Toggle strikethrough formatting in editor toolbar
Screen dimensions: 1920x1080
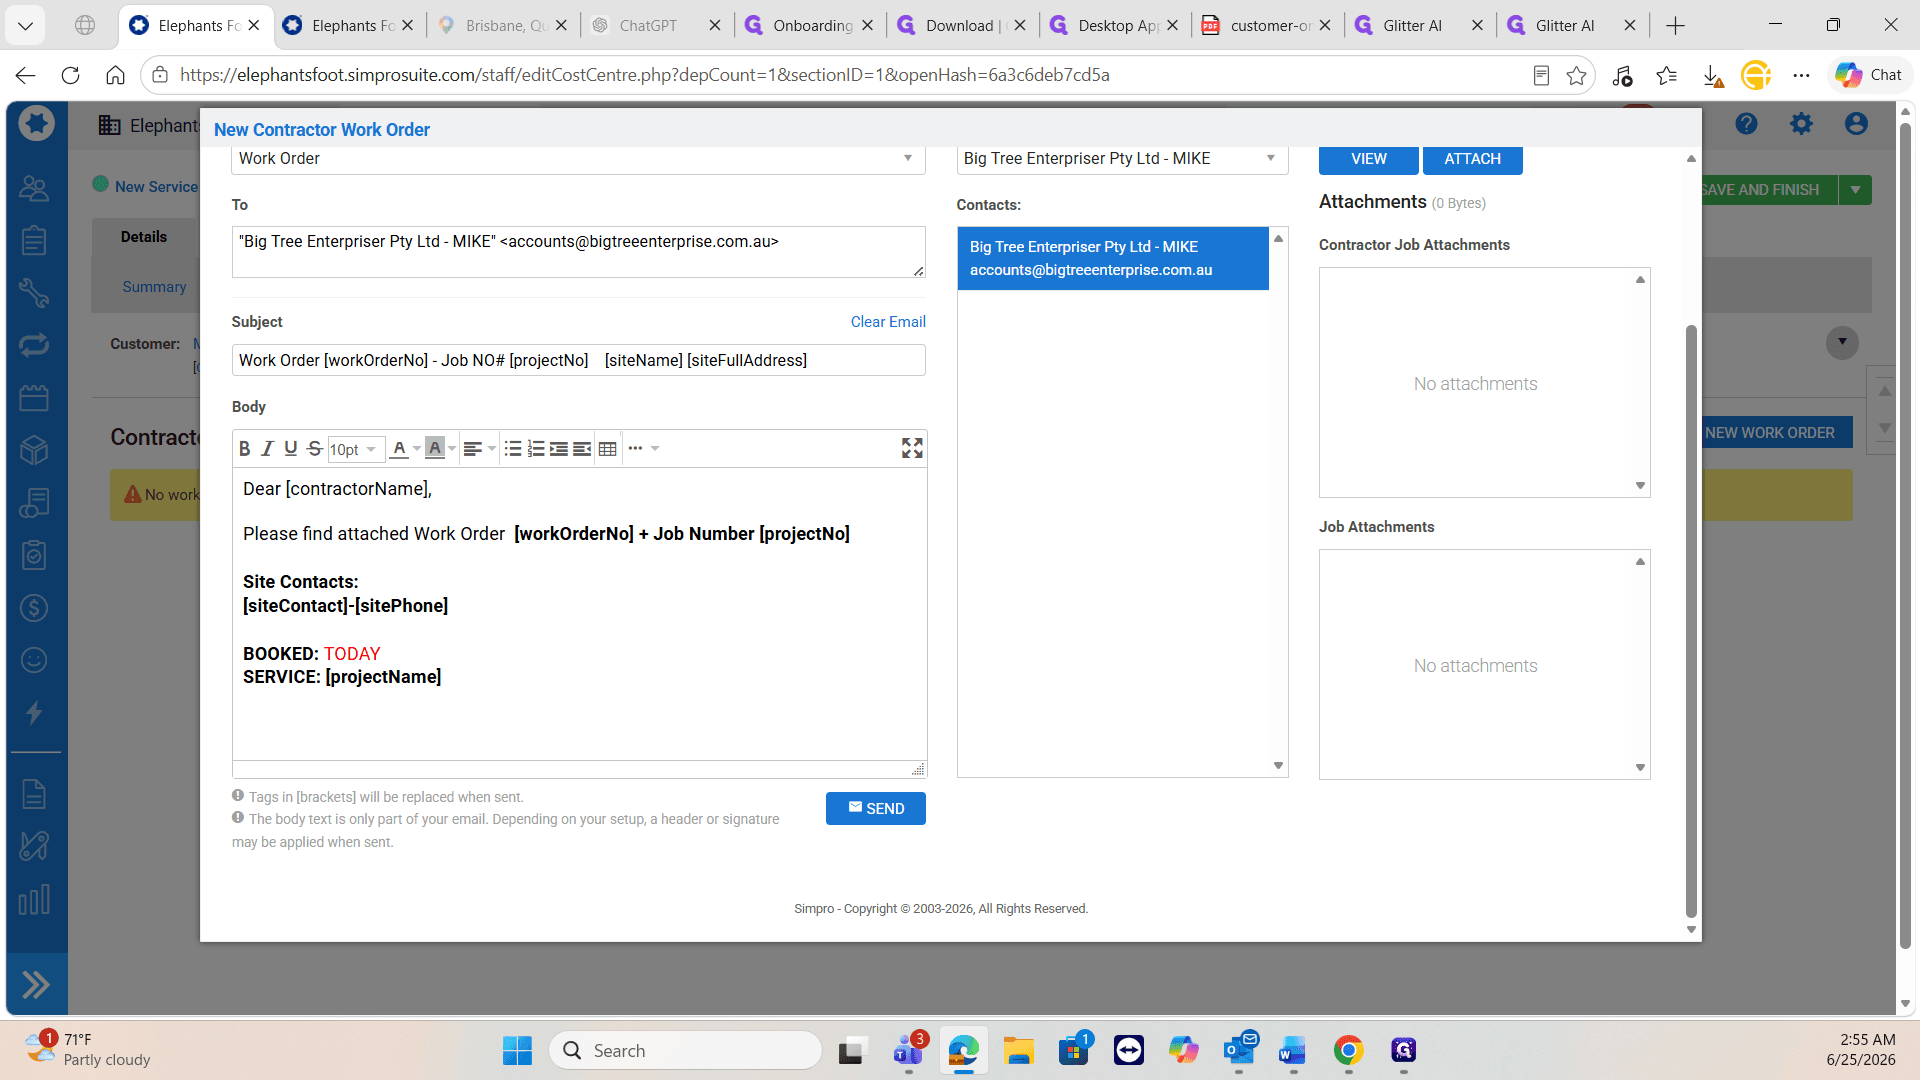(x=314, y=449)
